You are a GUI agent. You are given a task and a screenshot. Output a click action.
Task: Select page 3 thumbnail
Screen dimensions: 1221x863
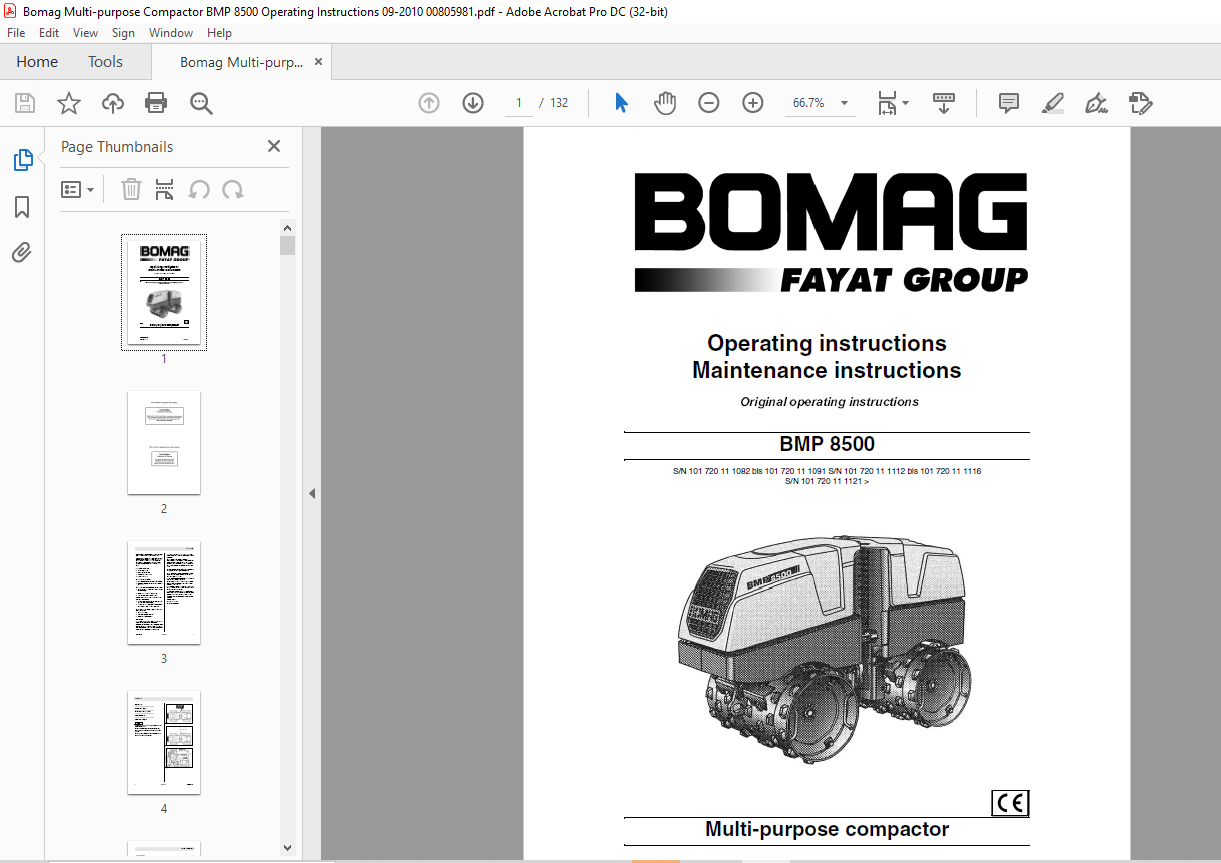click(x=164, y=593)
